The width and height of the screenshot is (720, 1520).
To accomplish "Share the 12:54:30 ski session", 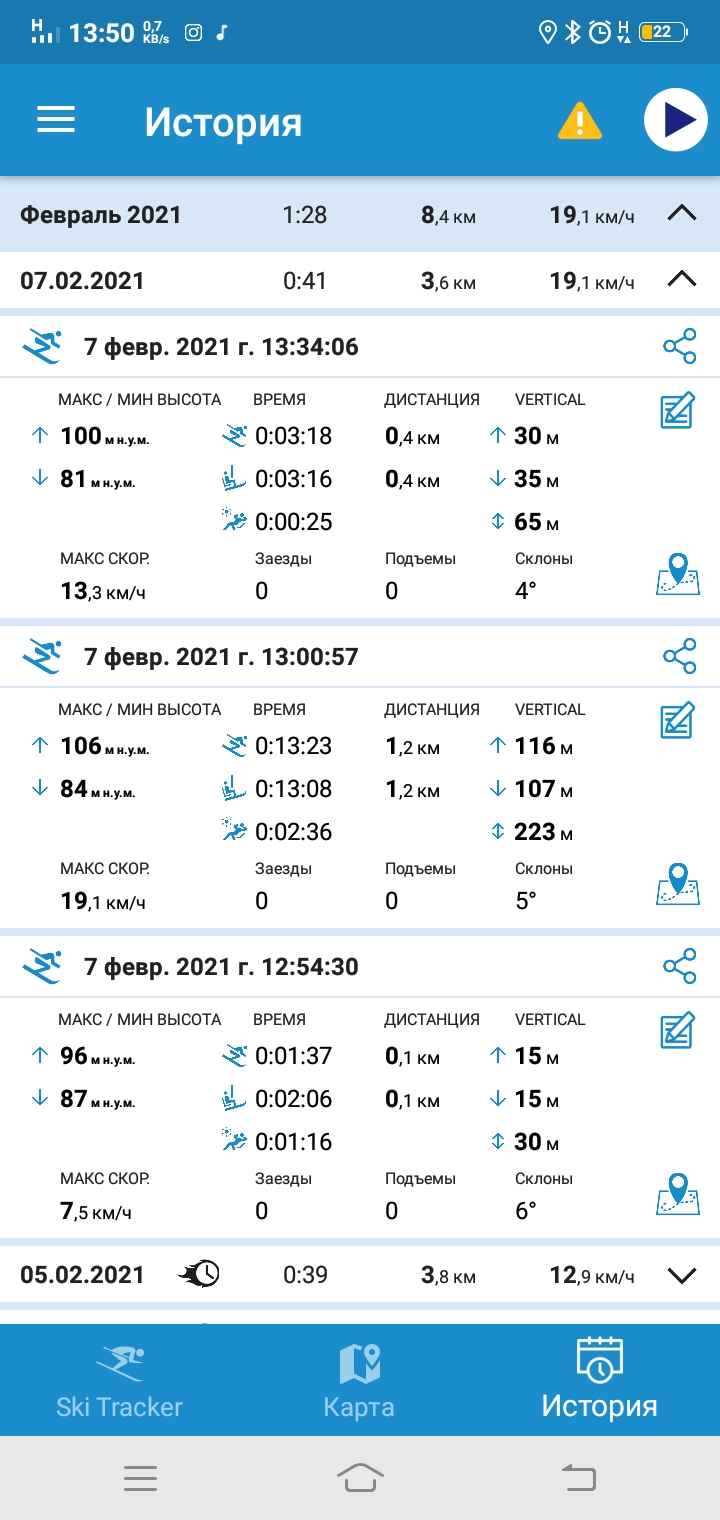I will (x=679, y=967).
